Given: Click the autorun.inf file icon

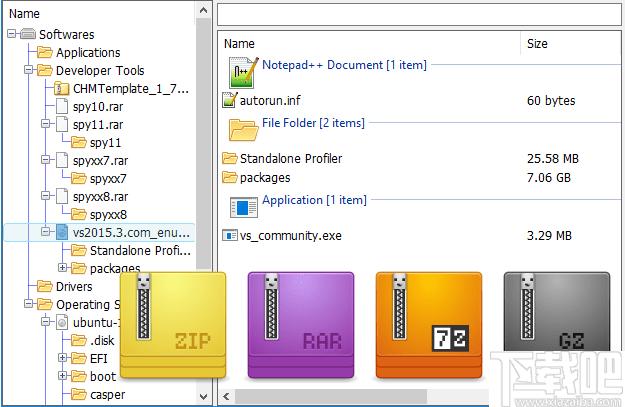Looking at the screenshot, I should (x=230, y=100).
